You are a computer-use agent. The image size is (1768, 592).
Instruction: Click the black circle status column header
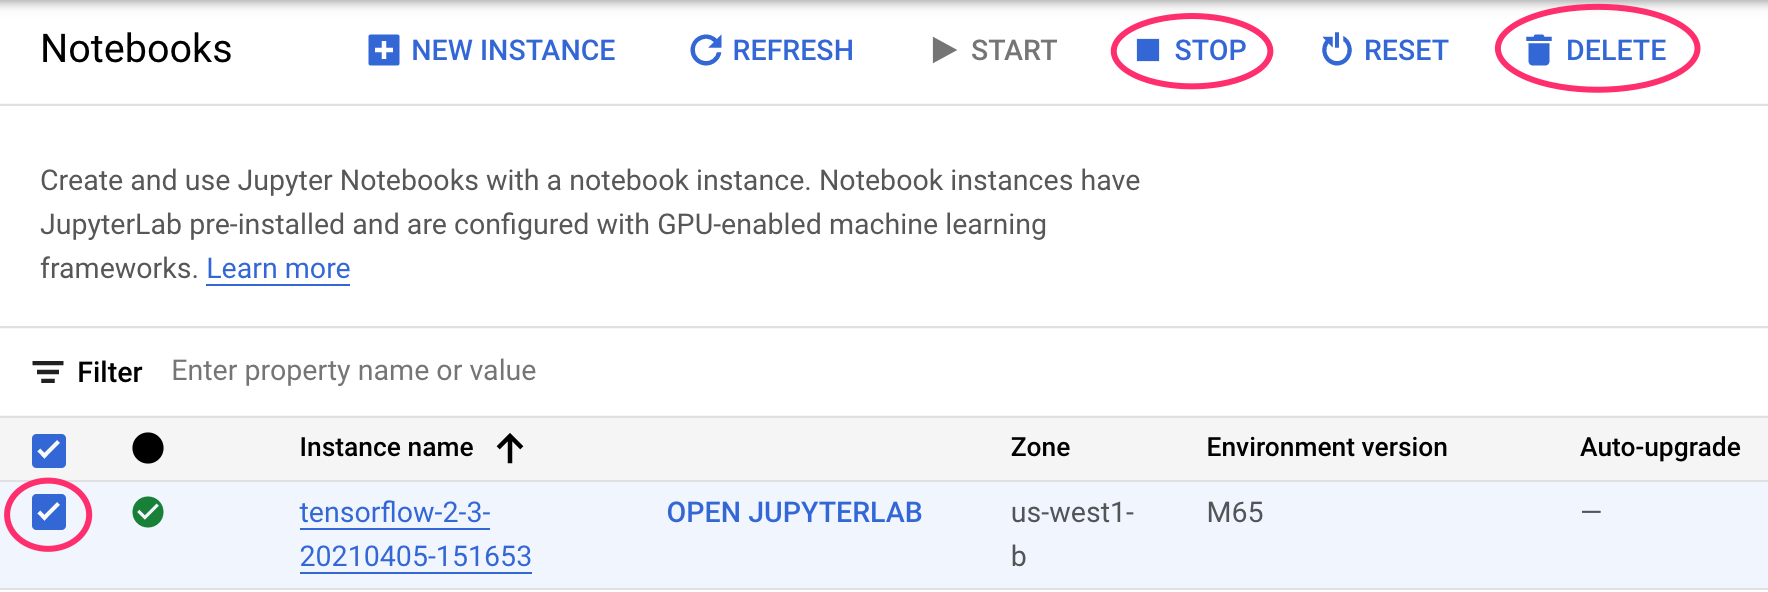tap(148, 448)
